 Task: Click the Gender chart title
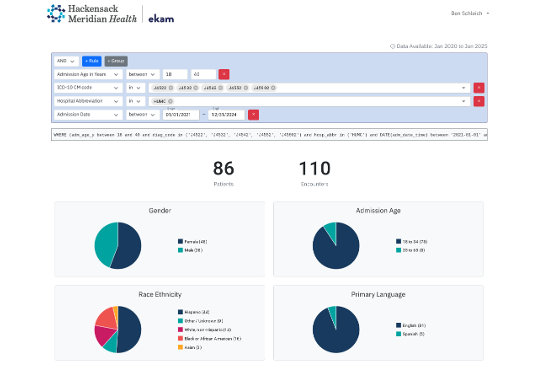160,210
